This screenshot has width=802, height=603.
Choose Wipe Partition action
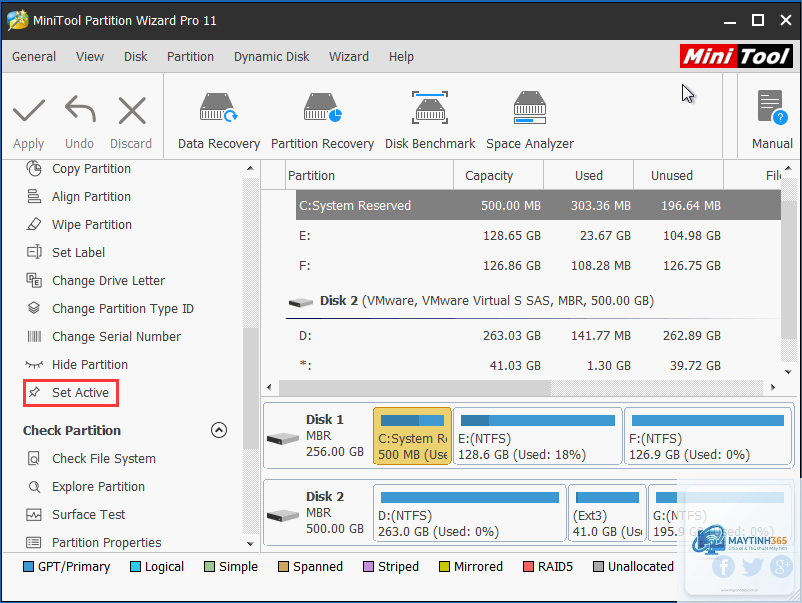pos(79,225)
